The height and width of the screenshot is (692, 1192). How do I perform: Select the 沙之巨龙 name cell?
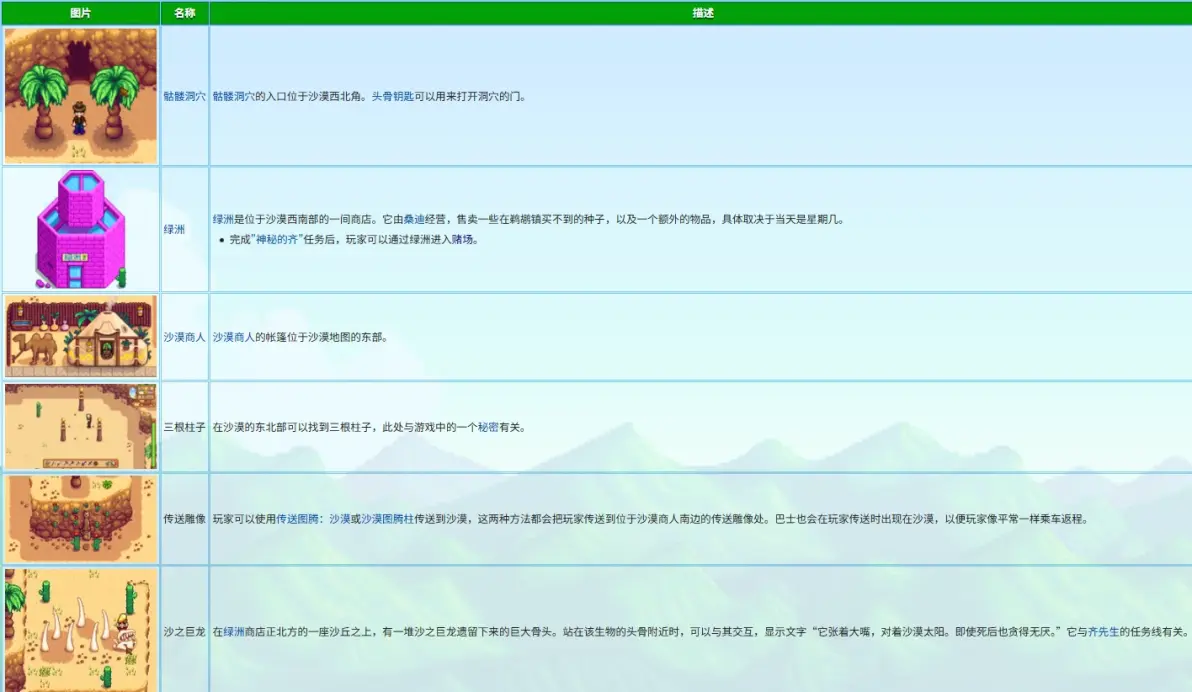pyautogui.click(x=185, y=631)
